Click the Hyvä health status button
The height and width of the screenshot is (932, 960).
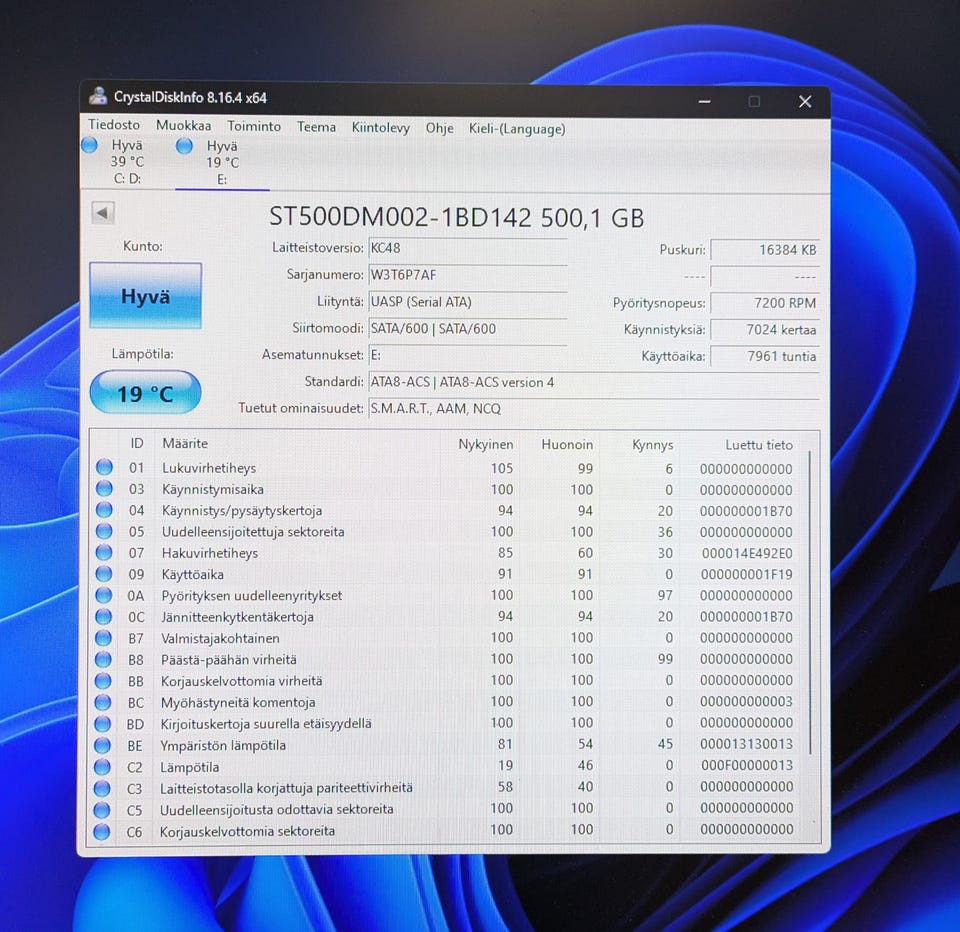(145, 296)
